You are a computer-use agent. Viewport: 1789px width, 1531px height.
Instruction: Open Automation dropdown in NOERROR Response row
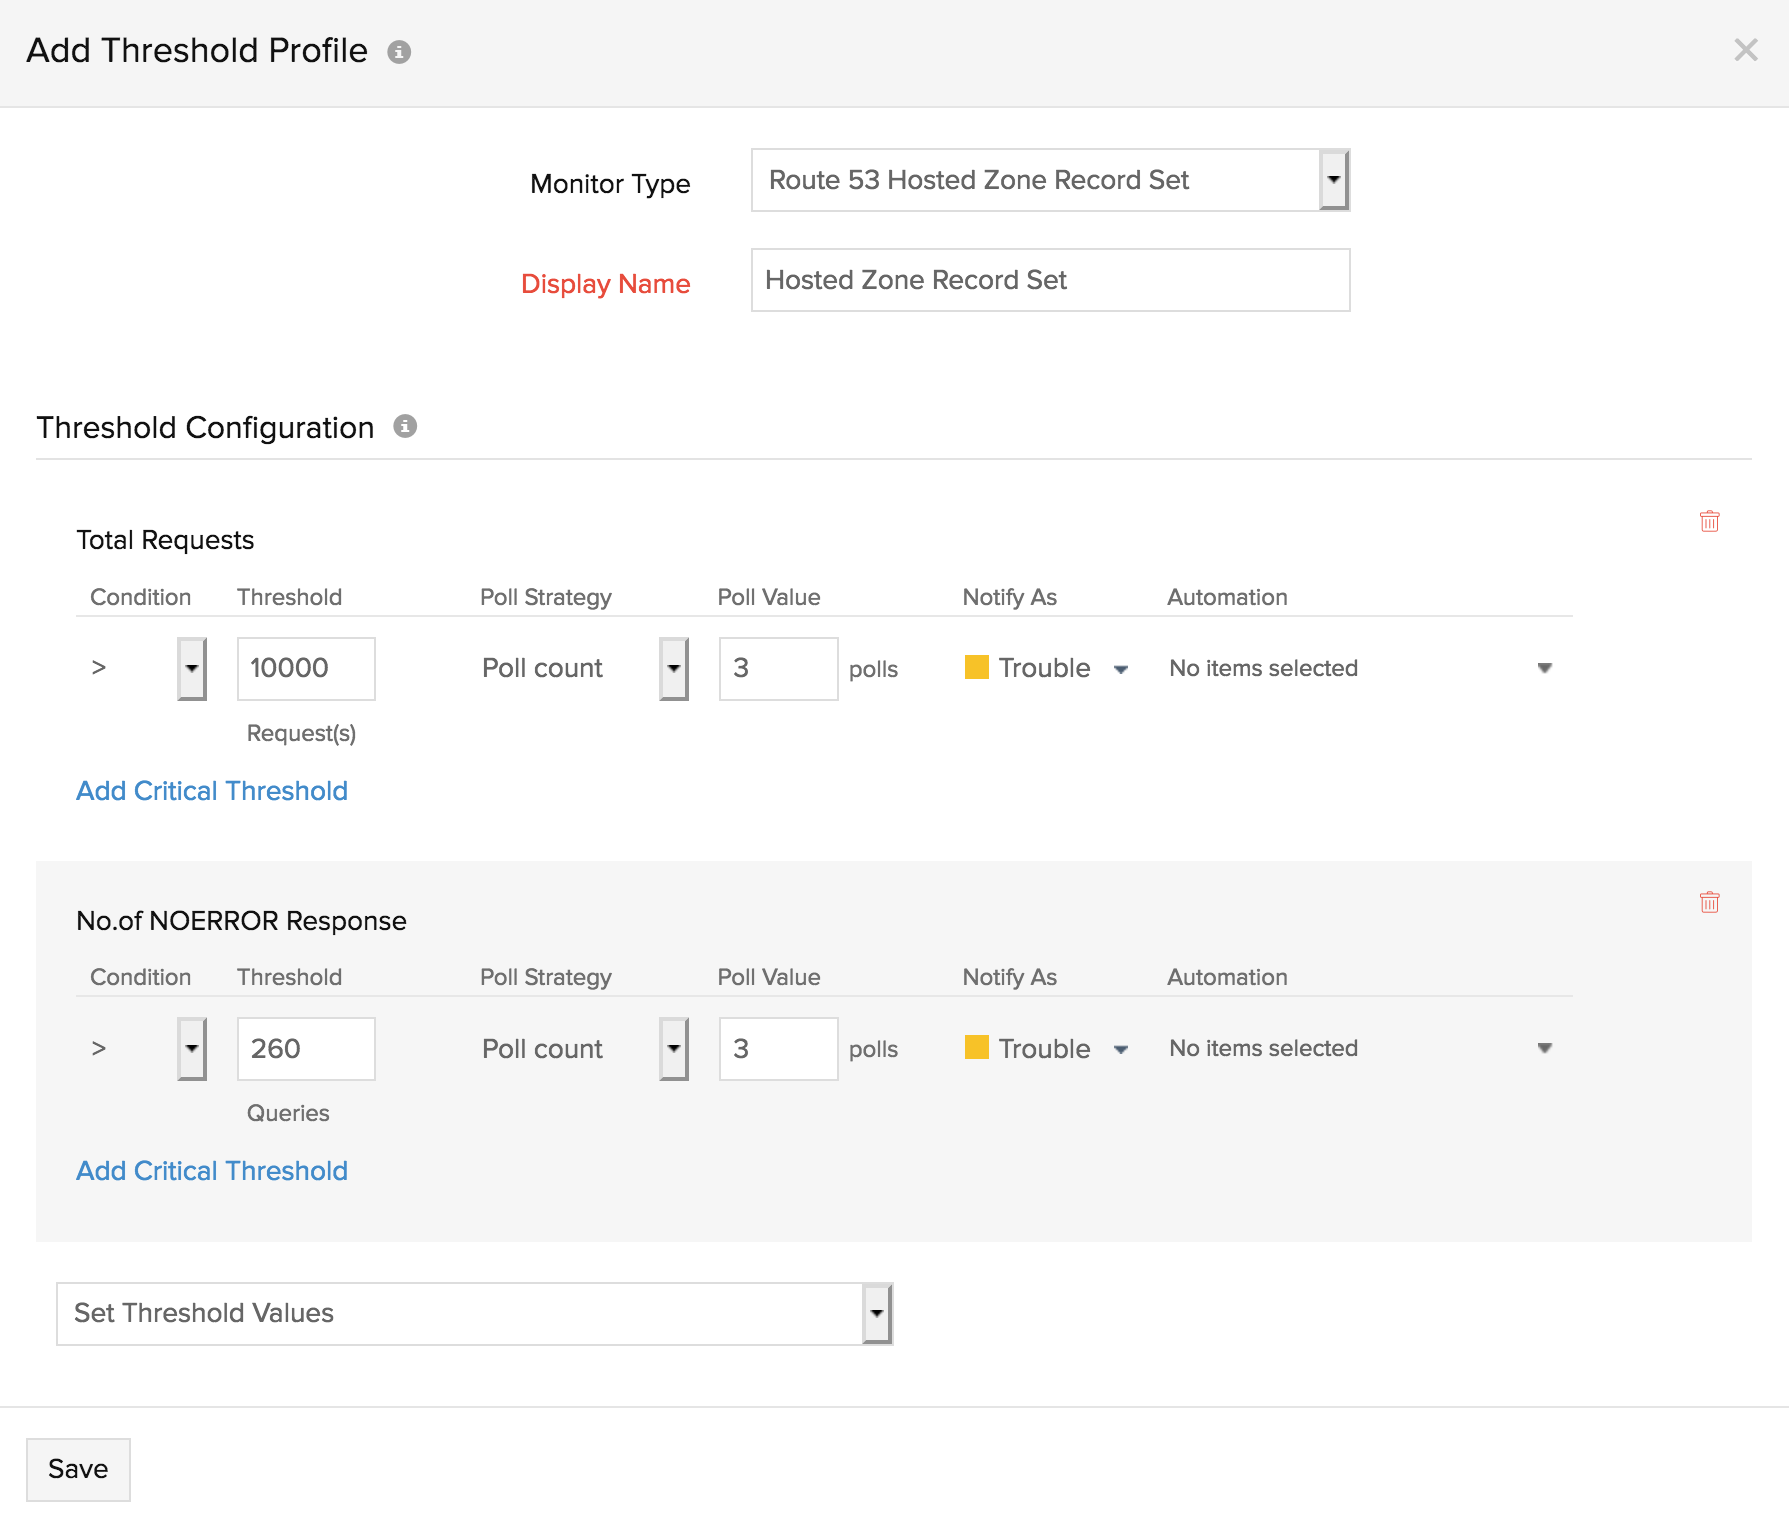pyautogui.click(x=1544, y=1048)
